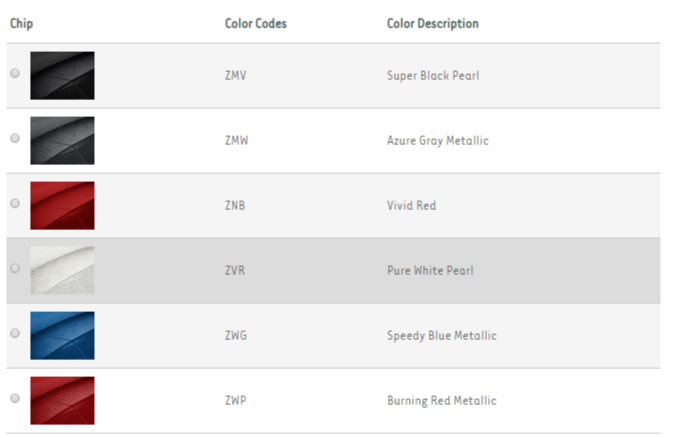Choose the Burning Red Metallic radio button

(x=14, y=398)
